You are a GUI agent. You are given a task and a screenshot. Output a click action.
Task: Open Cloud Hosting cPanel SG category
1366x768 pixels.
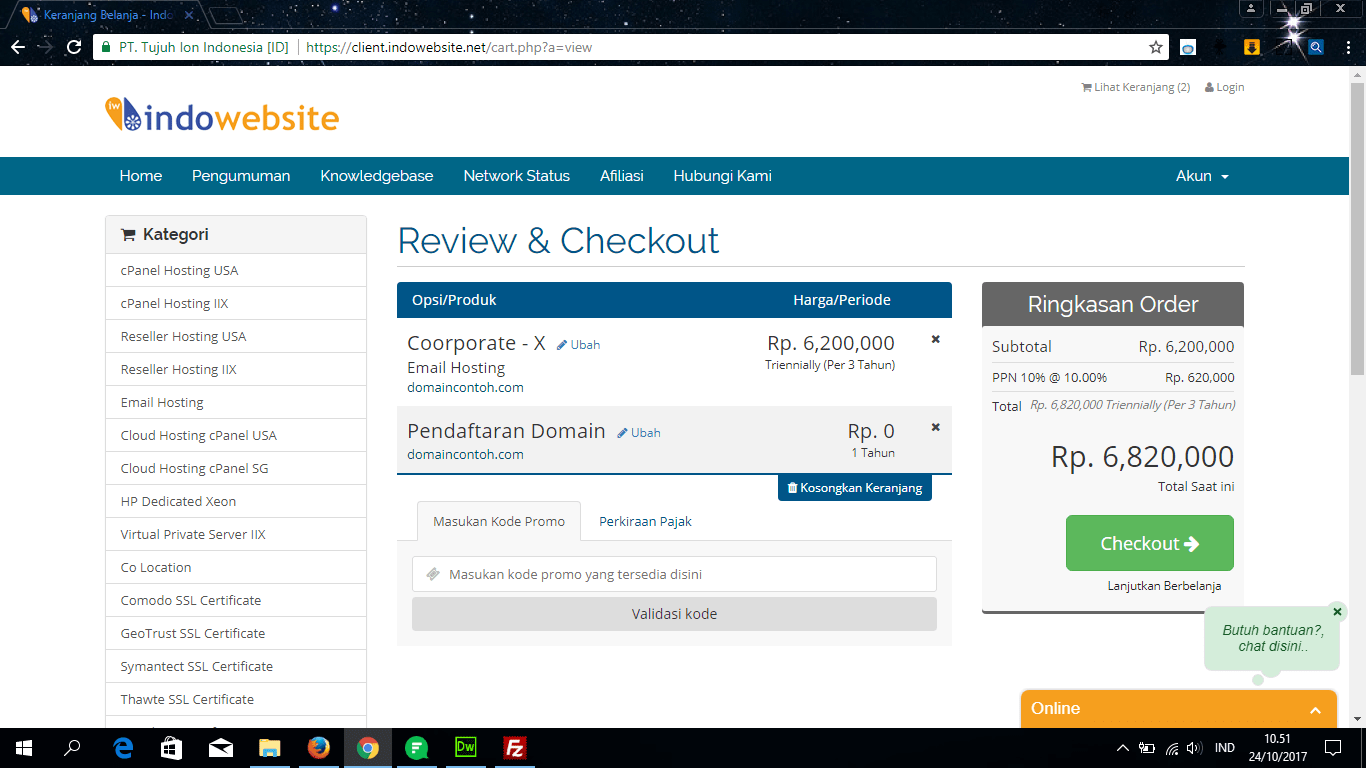point(236,468)
